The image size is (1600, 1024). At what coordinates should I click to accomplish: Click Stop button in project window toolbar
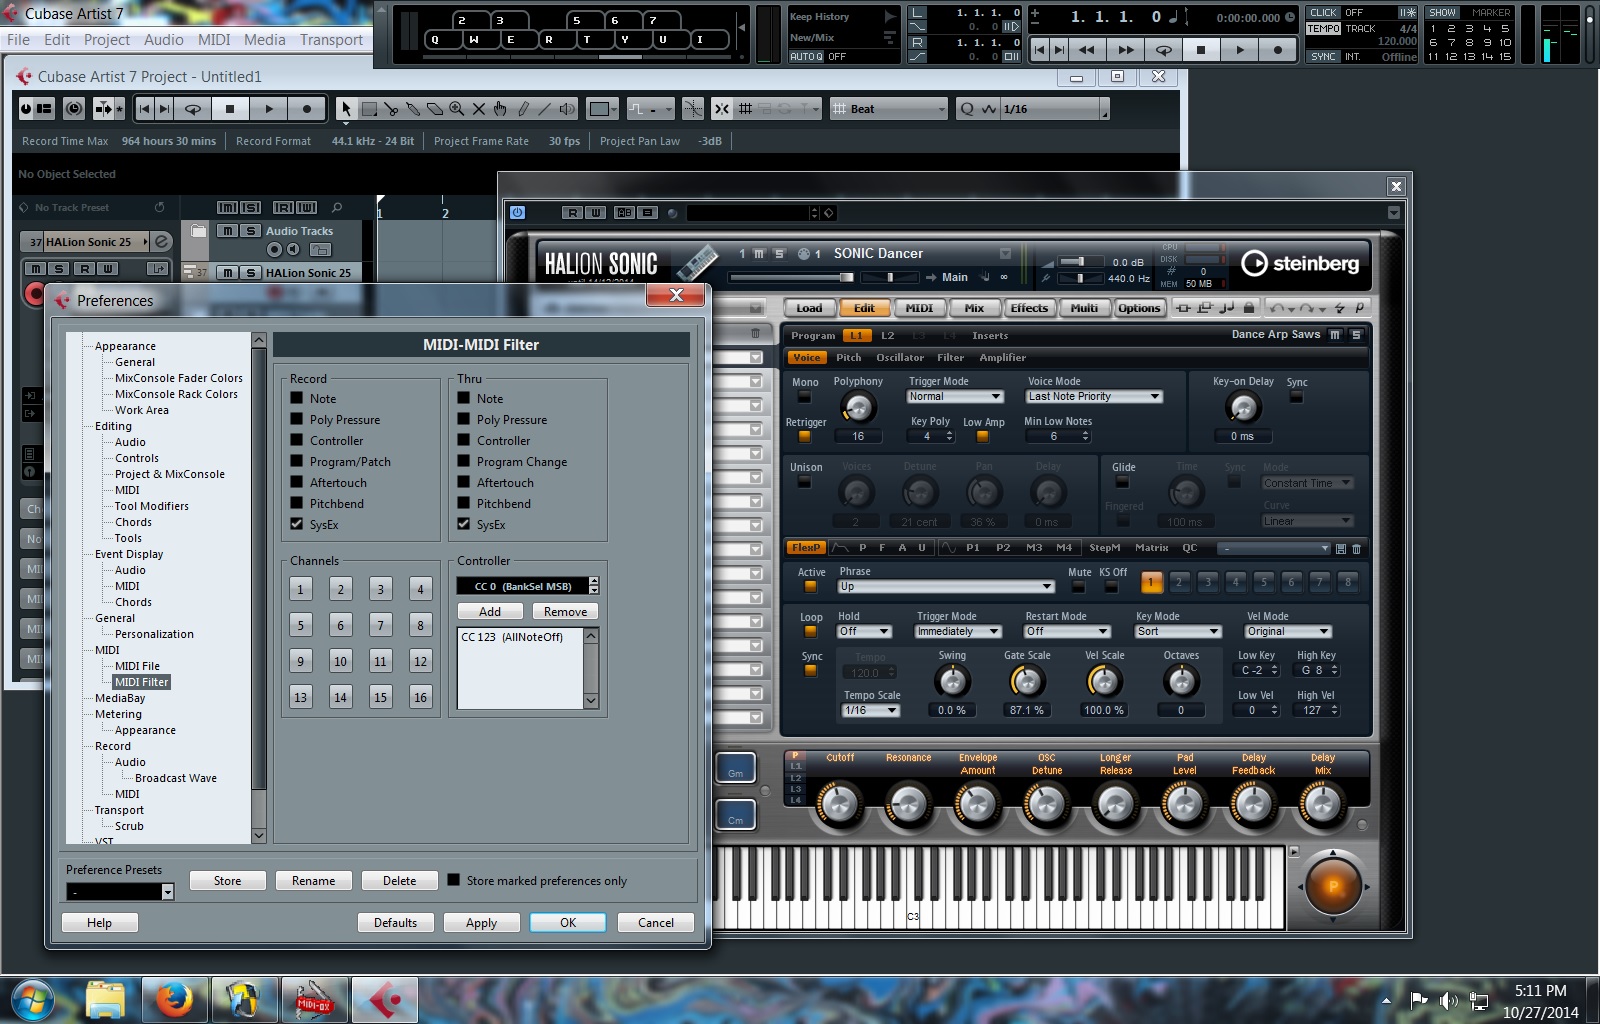[230, 109]
